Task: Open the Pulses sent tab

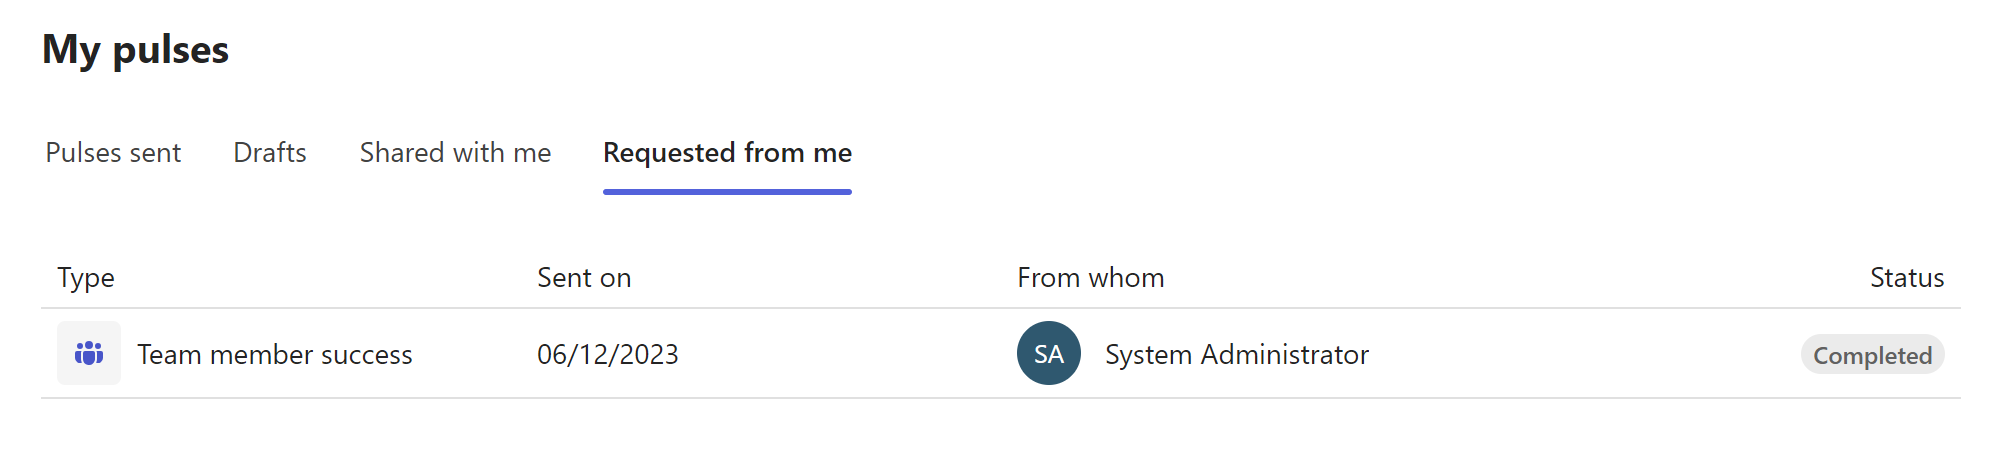Action: [x=113, y=153]
